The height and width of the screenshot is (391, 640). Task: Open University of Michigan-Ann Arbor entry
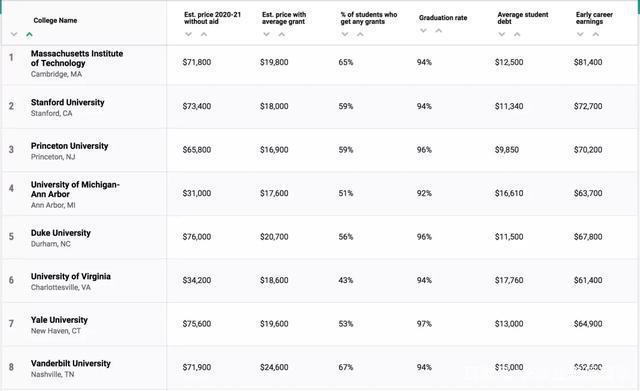click(x=75, y=189)
